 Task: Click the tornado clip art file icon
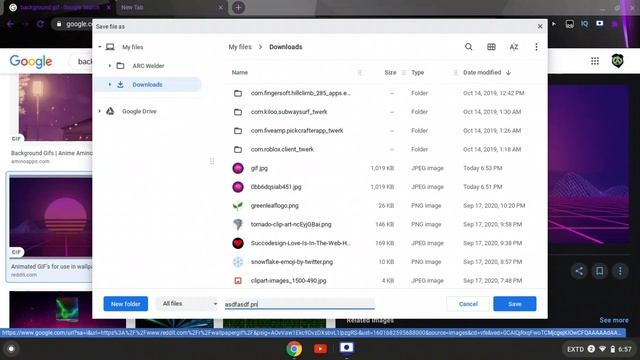pos(238,224)
